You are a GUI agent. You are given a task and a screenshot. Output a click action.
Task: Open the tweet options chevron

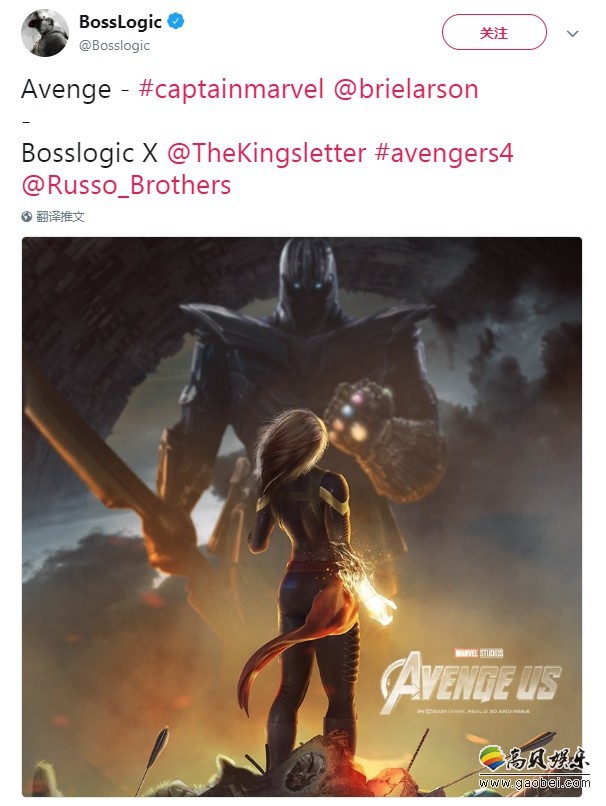[573, 33]
